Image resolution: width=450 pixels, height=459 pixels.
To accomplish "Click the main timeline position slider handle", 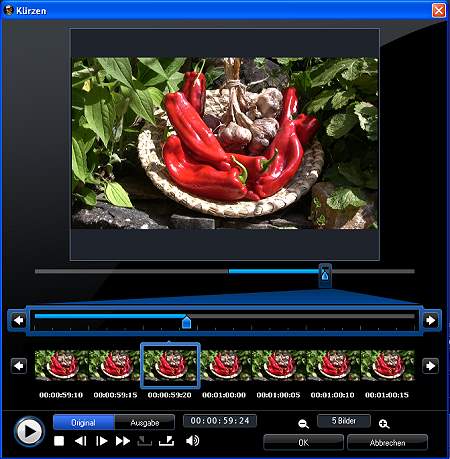I will [x=325, y=275].
